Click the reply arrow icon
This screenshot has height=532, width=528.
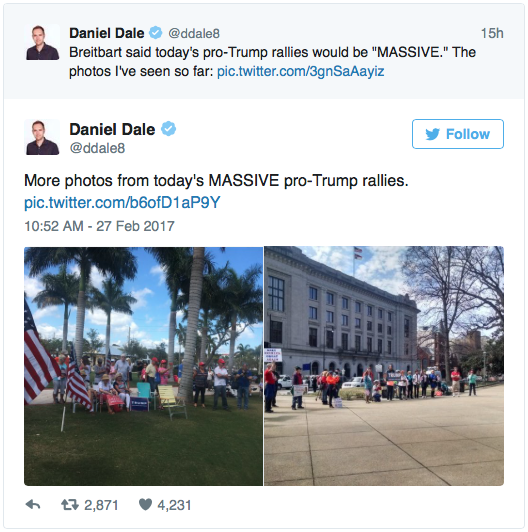[x=33, y=505]
